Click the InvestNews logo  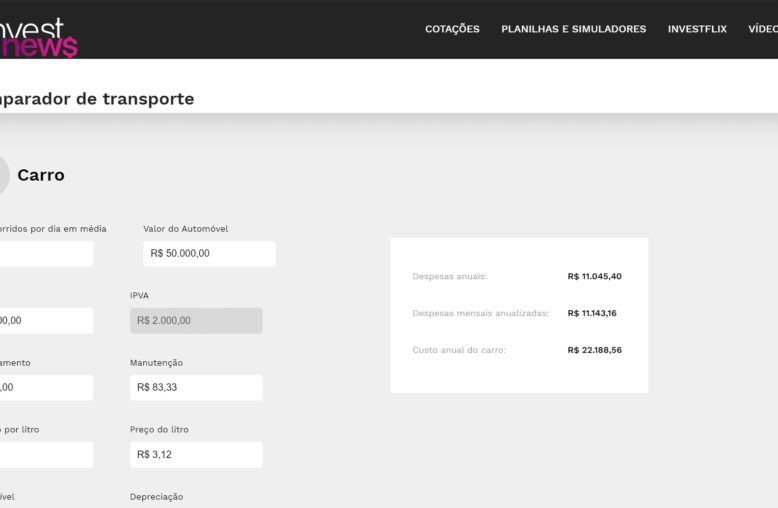(38, 38)
